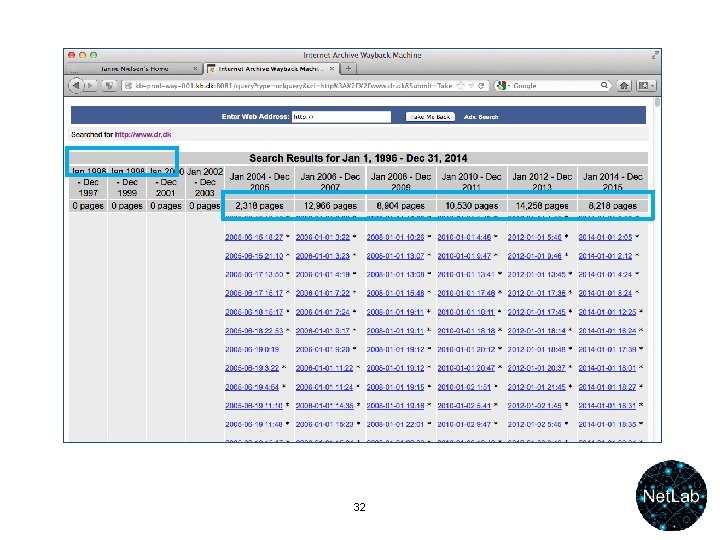The width and height of the screenshot is (720, 540).
Task: Go back with the browser back arrow
Action: (76, 85)
